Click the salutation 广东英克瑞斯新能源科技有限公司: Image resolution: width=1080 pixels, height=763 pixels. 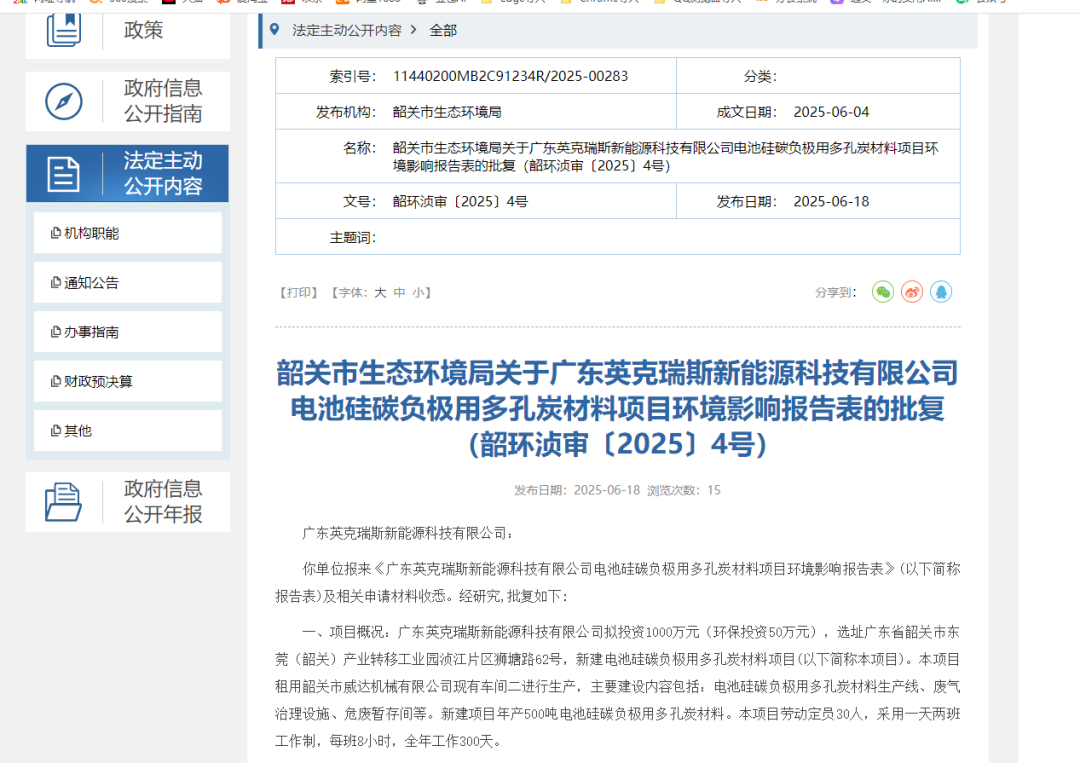pyautogui.click(x=408, y=533)
